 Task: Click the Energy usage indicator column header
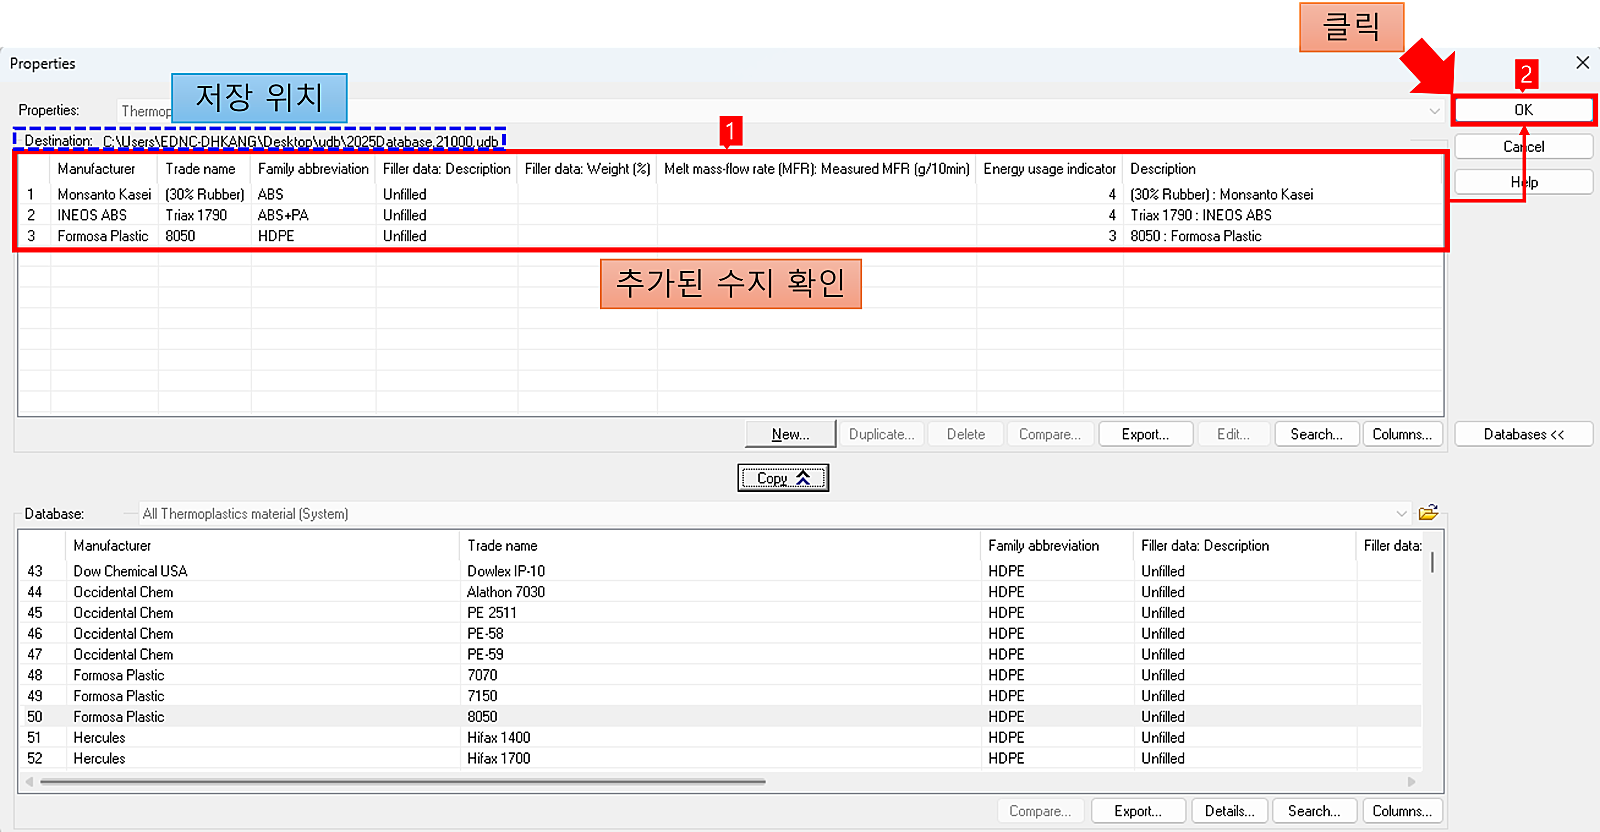coord(1049,169)
